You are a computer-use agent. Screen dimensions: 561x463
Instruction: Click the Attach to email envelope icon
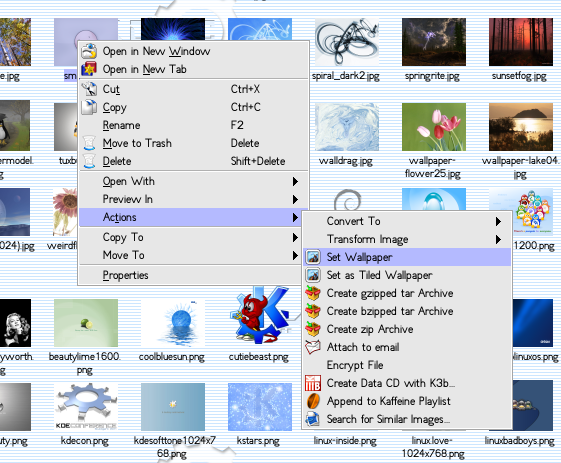[313, 347]
